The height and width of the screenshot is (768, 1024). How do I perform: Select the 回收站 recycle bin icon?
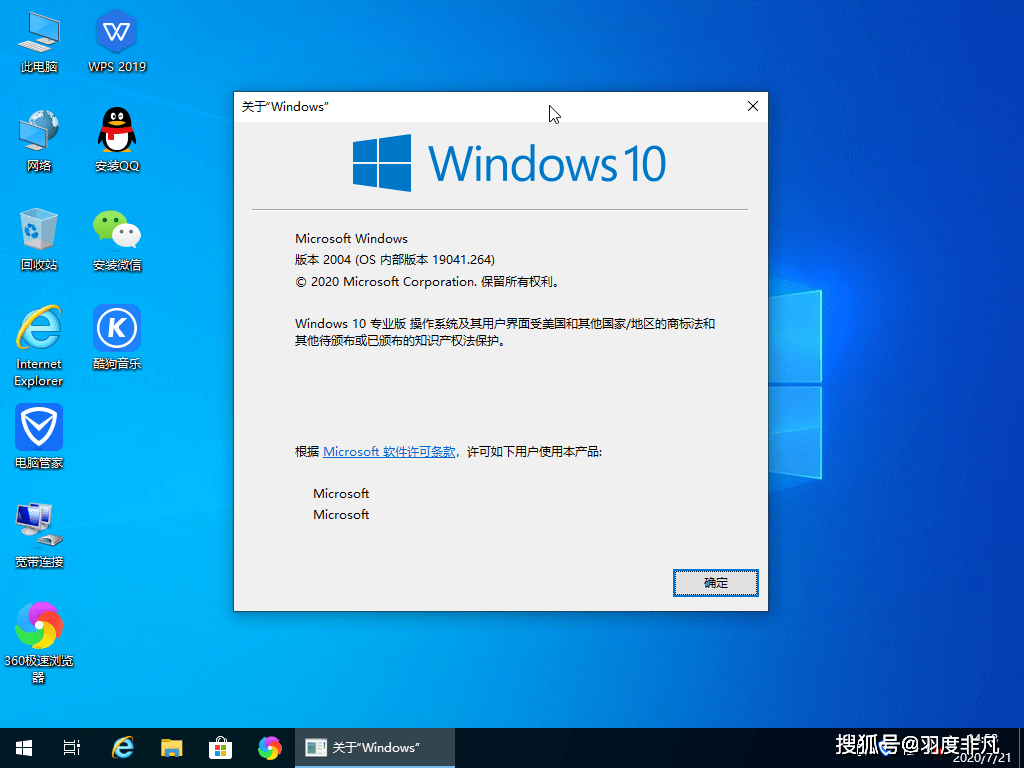click(39, 240)
